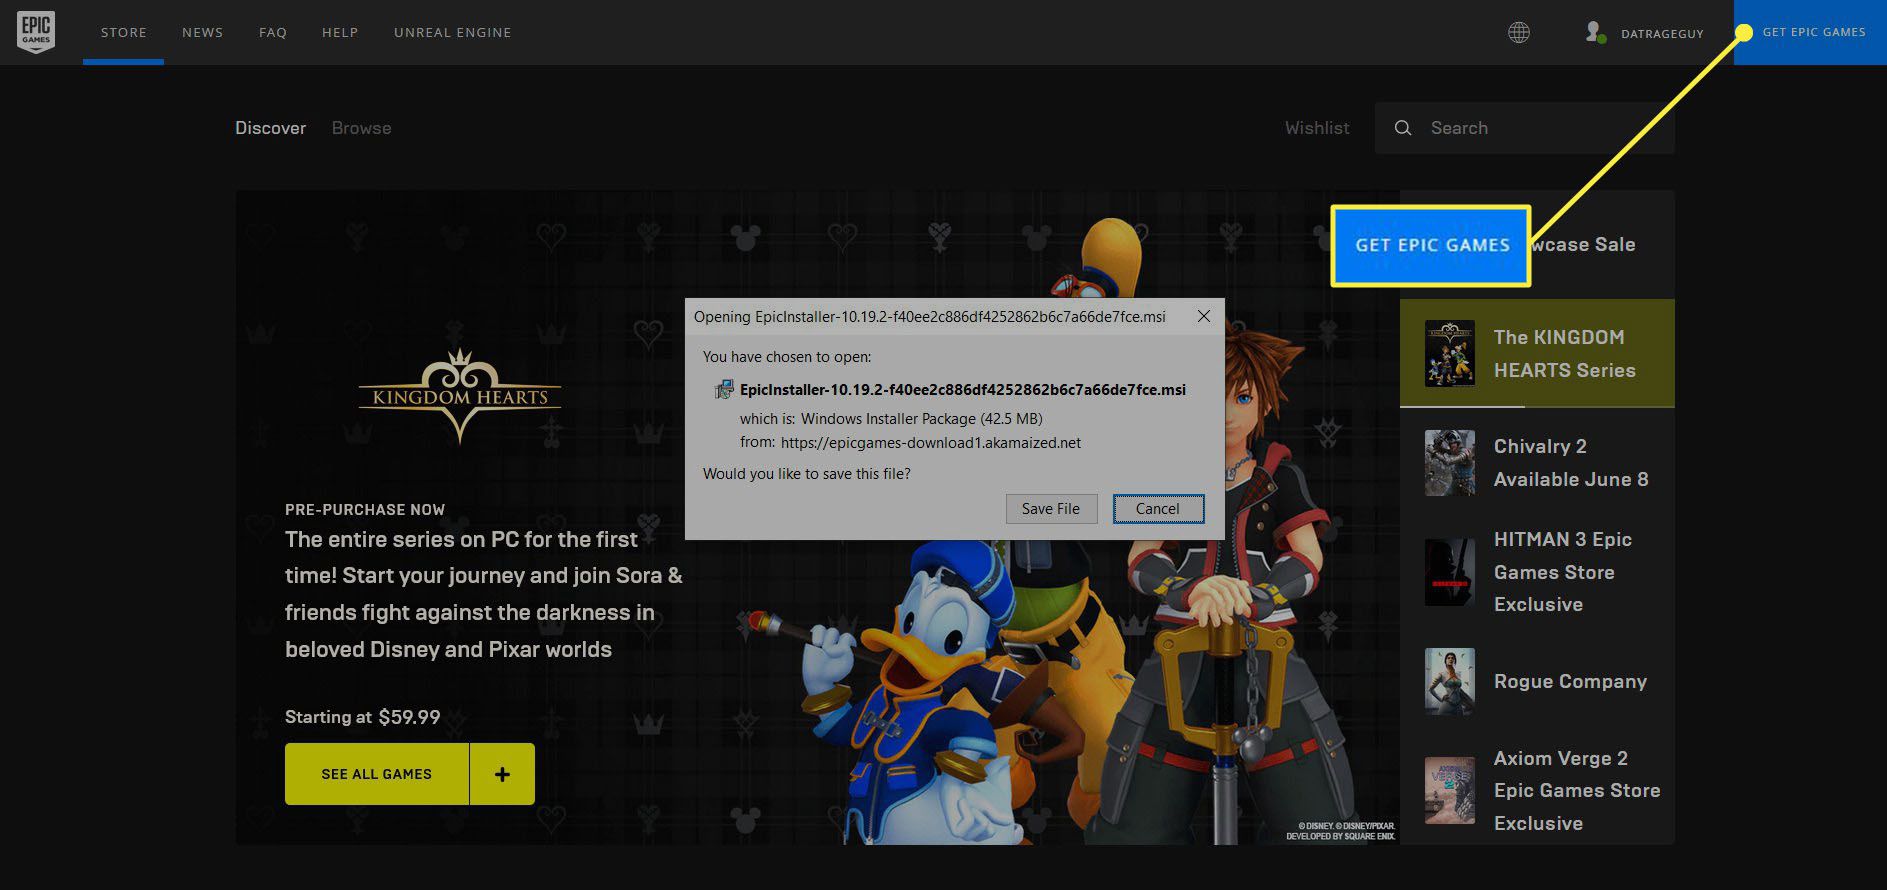Open the NEWS menu item
Viewport: 1887px width, 890px height.
click(x=203, y=32)
